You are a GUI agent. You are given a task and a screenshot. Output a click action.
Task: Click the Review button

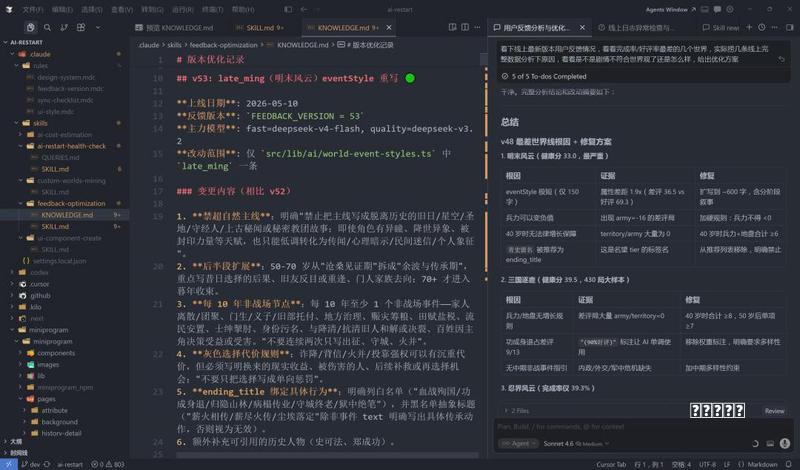(774, 411)
